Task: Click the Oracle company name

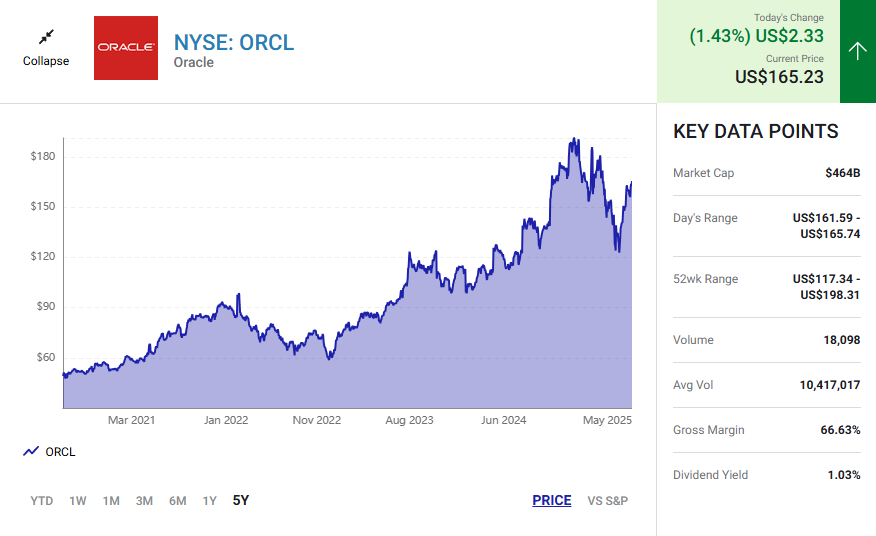Action: (x=193, y=63)
